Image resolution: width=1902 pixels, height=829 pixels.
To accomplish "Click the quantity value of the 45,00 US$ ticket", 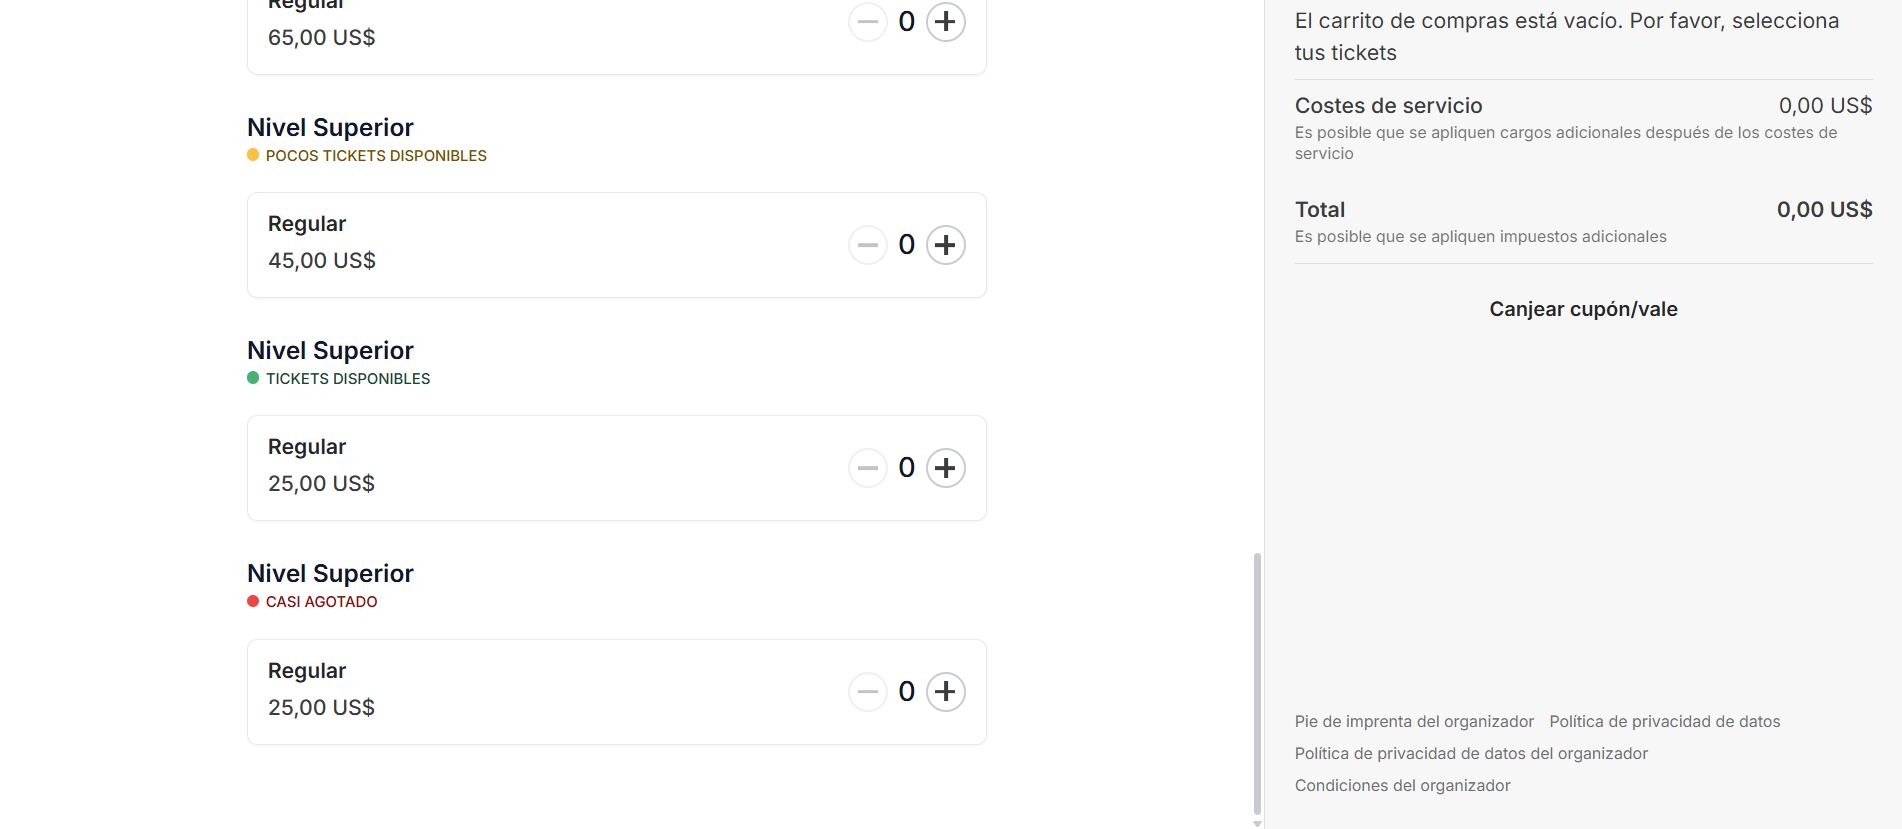I will (906, 245).
